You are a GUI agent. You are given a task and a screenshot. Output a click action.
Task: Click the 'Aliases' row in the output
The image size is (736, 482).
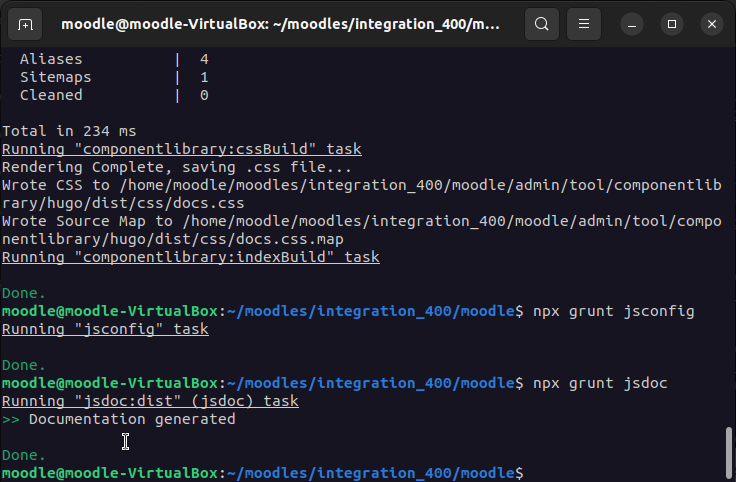click(x=114, y=59)
